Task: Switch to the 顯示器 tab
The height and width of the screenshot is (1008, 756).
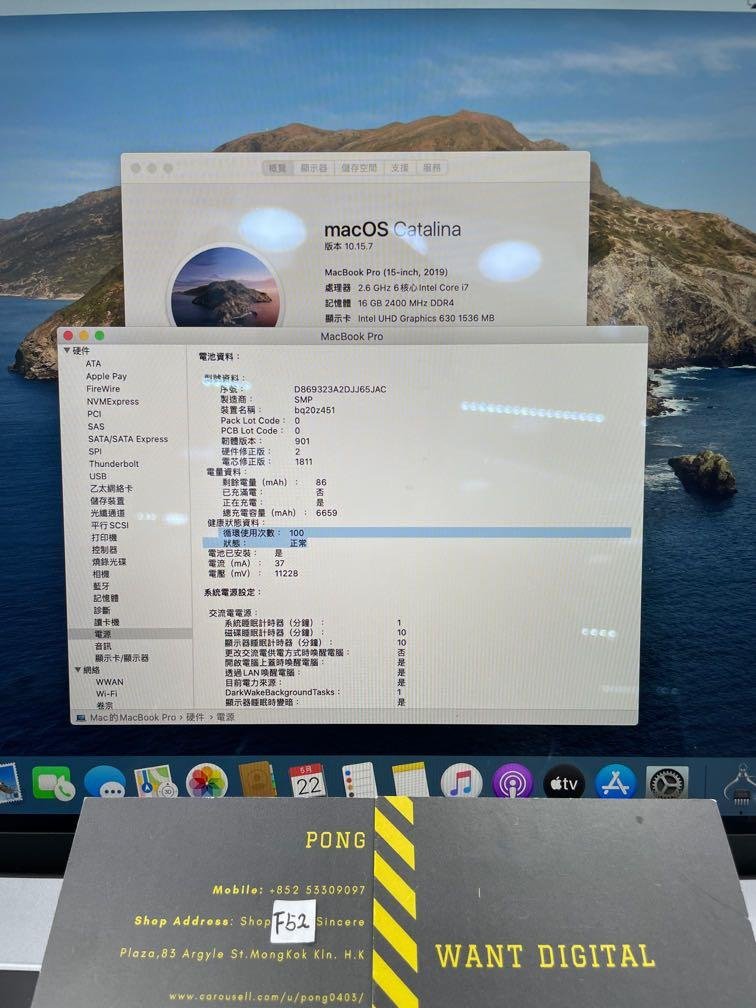Action: pyautogui.click(x=314, y=168)
